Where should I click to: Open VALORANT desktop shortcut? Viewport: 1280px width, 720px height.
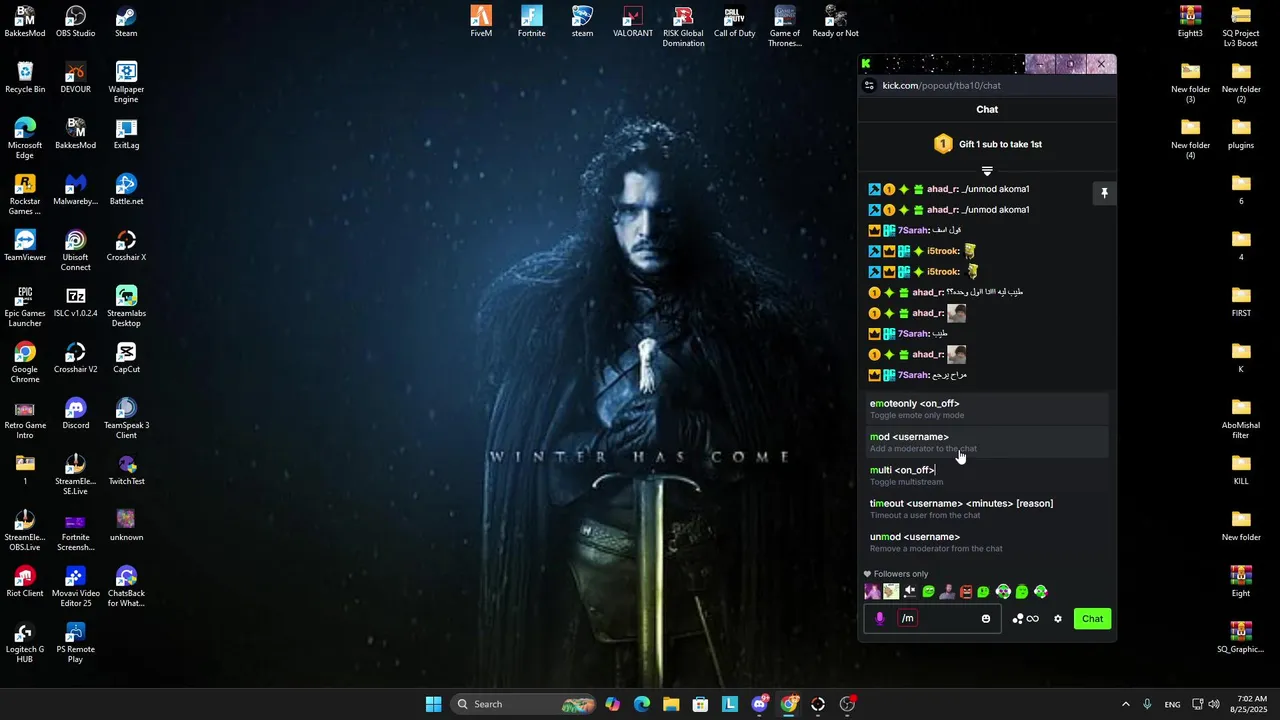[x=633, y=22]
